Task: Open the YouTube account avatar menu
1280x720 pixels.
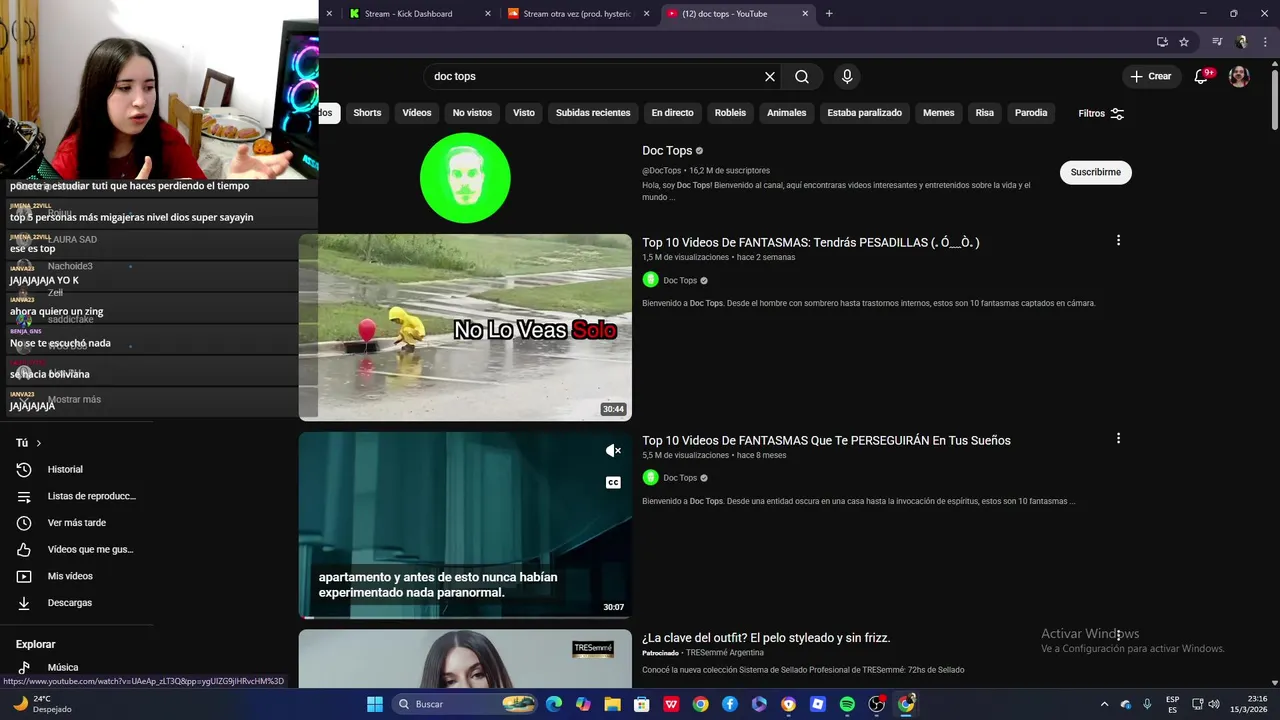Action: (x=1239, y=77)
